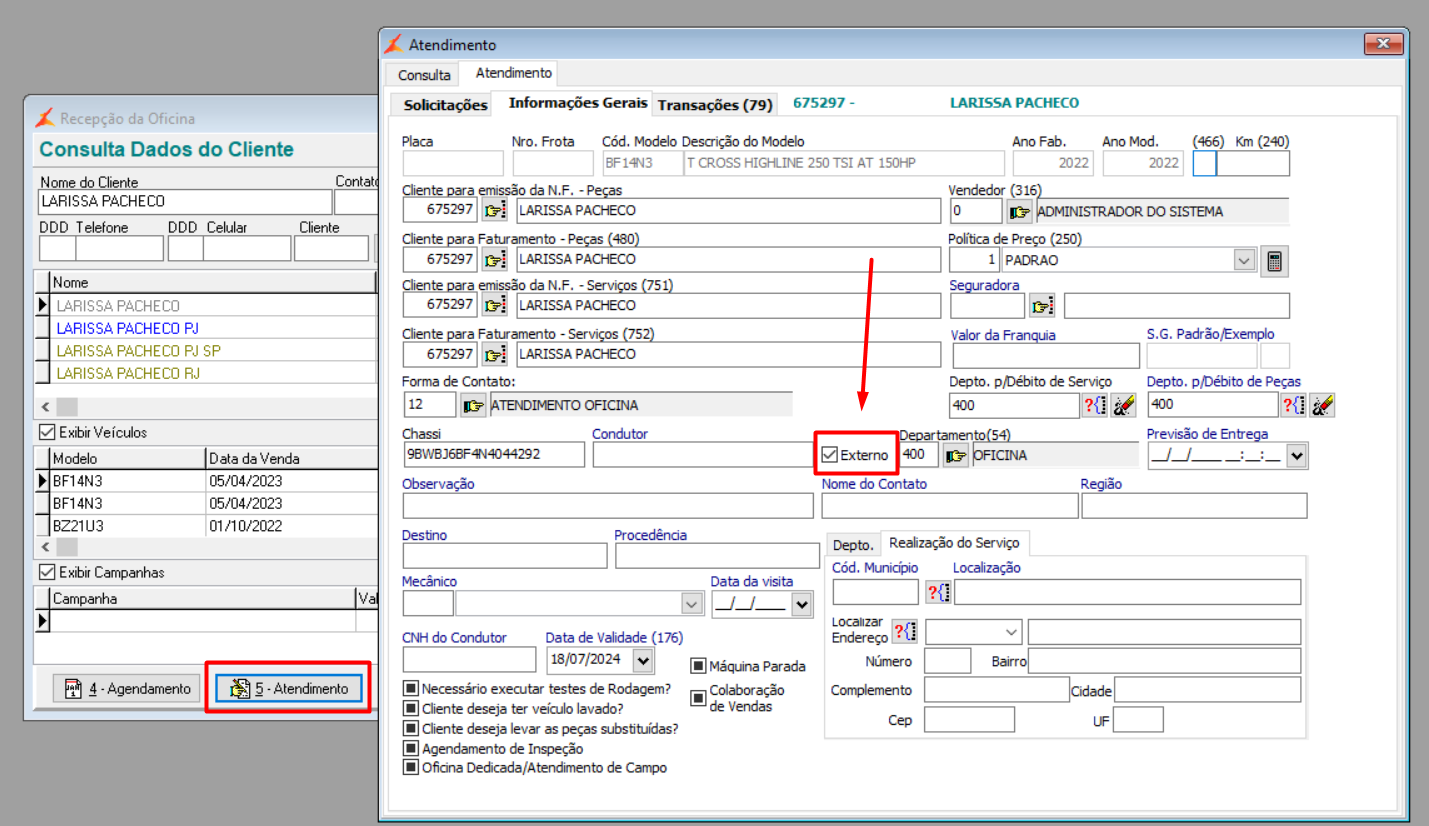Viewport: 1429px width, 826px height.
Task: Click the Departamento lookup hand icon
Action: (956, 455)
